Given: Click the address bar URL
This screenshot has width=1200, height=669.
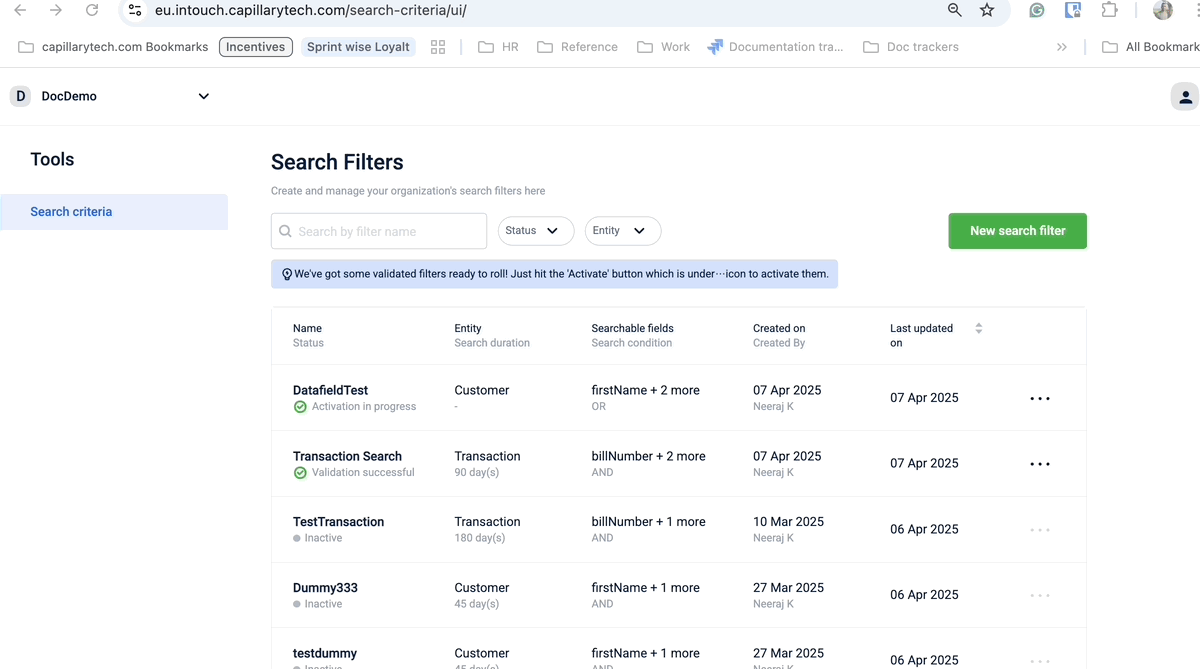Looking at the screenshot, I should pyautogui.click(x=311, y=10).
